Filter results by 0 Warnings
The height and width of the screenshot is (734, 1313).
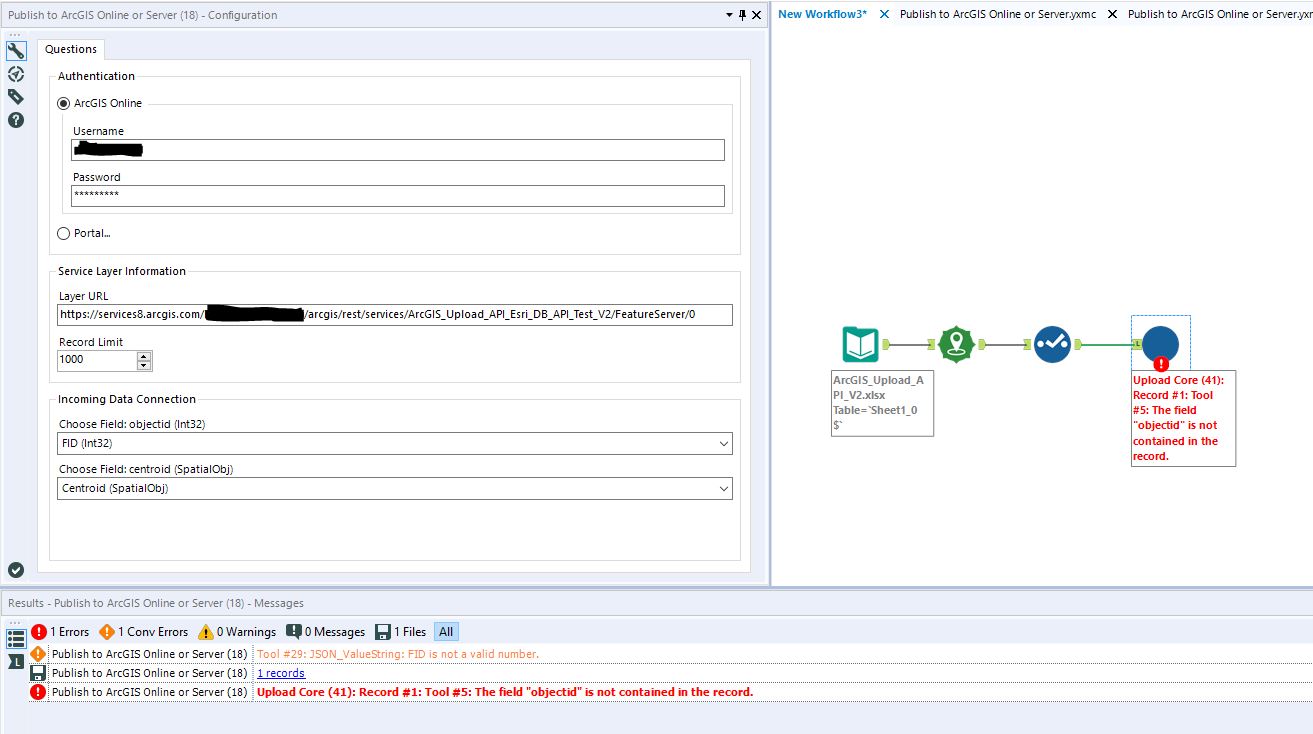(x=236, y=632)
